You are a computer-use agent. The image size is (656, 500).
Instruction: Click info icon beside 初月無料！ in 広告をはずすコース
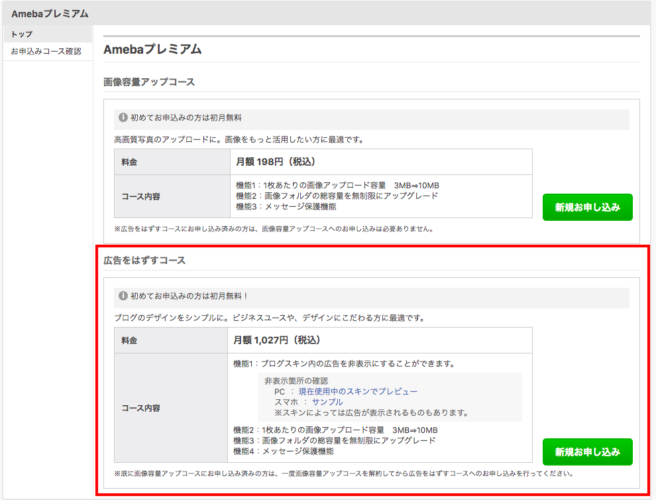coord(123,296)
